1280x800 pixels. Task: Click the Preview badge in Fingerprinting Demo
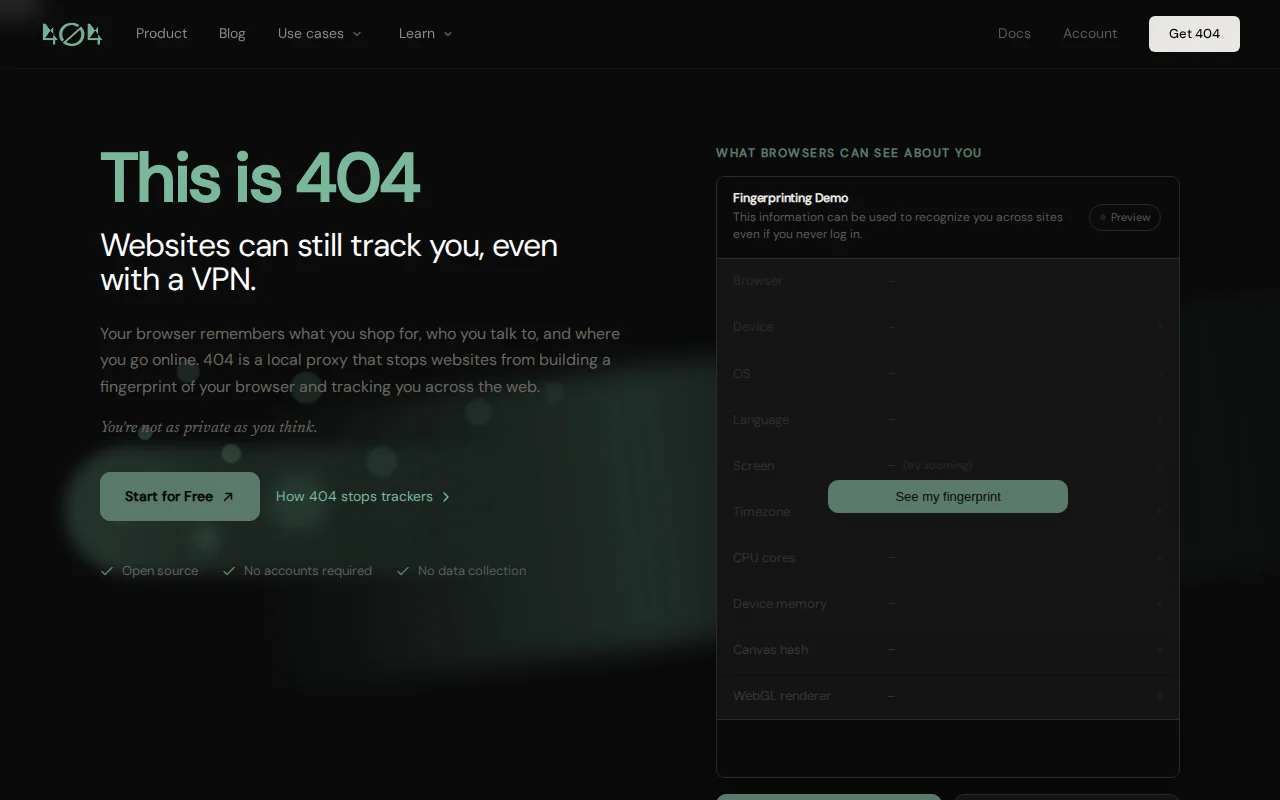1125,217
